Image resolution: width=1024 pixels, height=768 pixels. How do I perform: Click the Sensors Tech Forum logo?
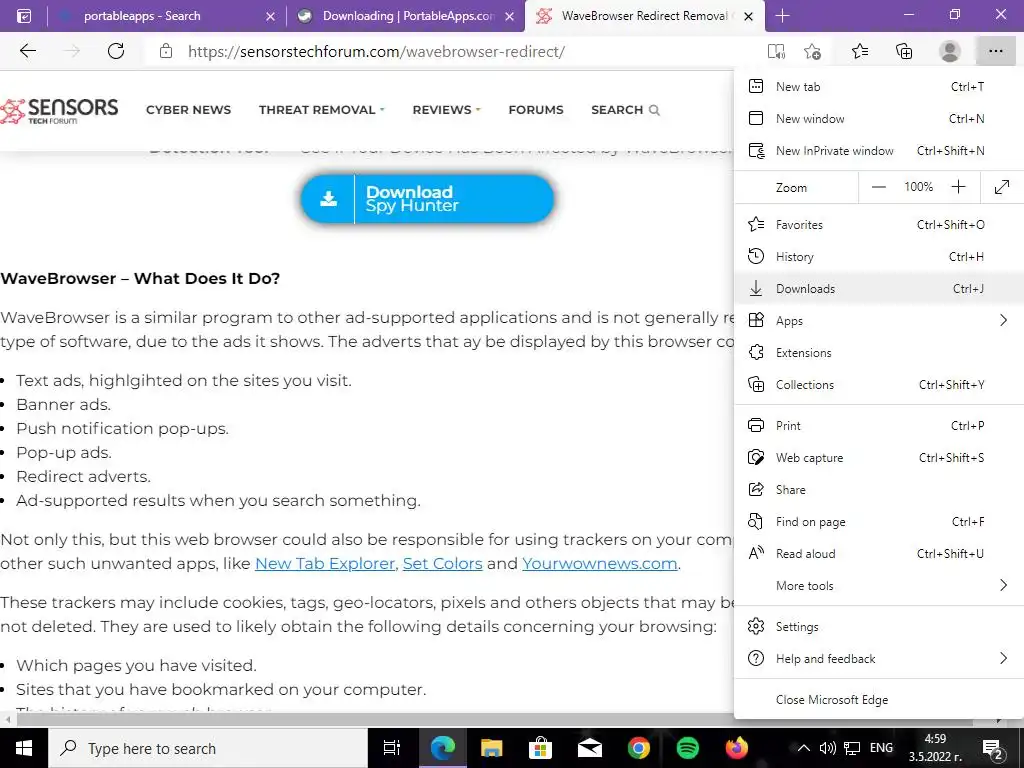[59, 110]
